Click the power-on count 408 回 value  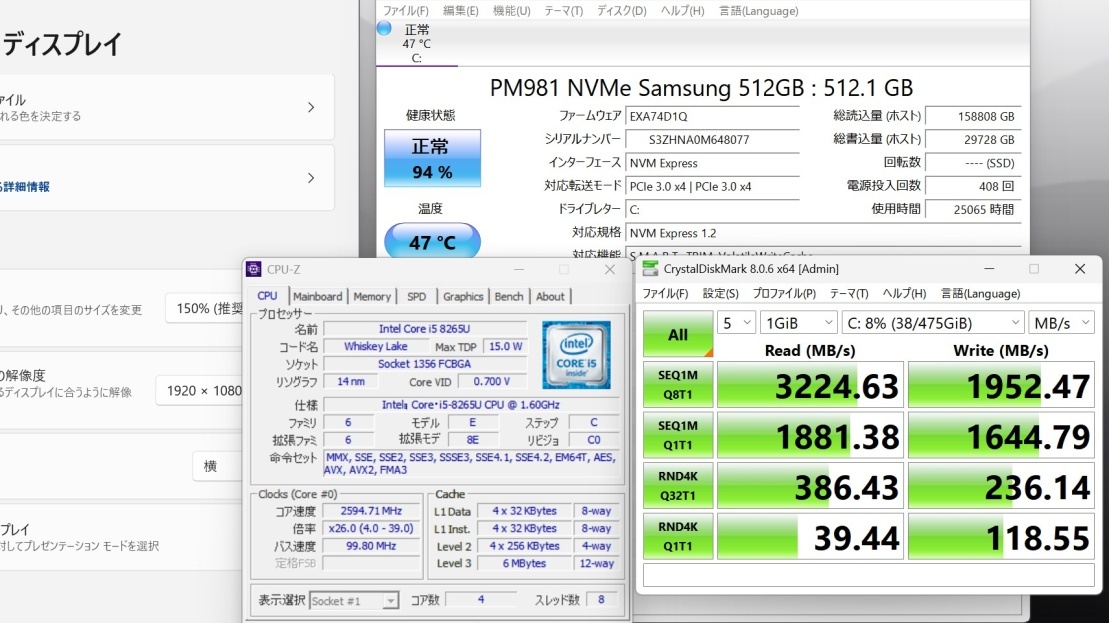pyautogui.click(x=973, y=186)
